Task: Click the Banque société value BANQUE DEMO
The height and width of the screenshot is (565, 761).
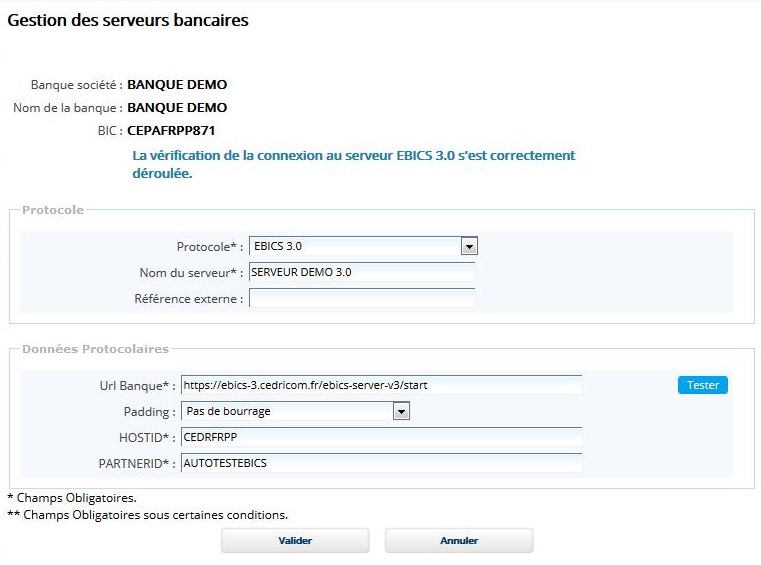Action: 177,85
